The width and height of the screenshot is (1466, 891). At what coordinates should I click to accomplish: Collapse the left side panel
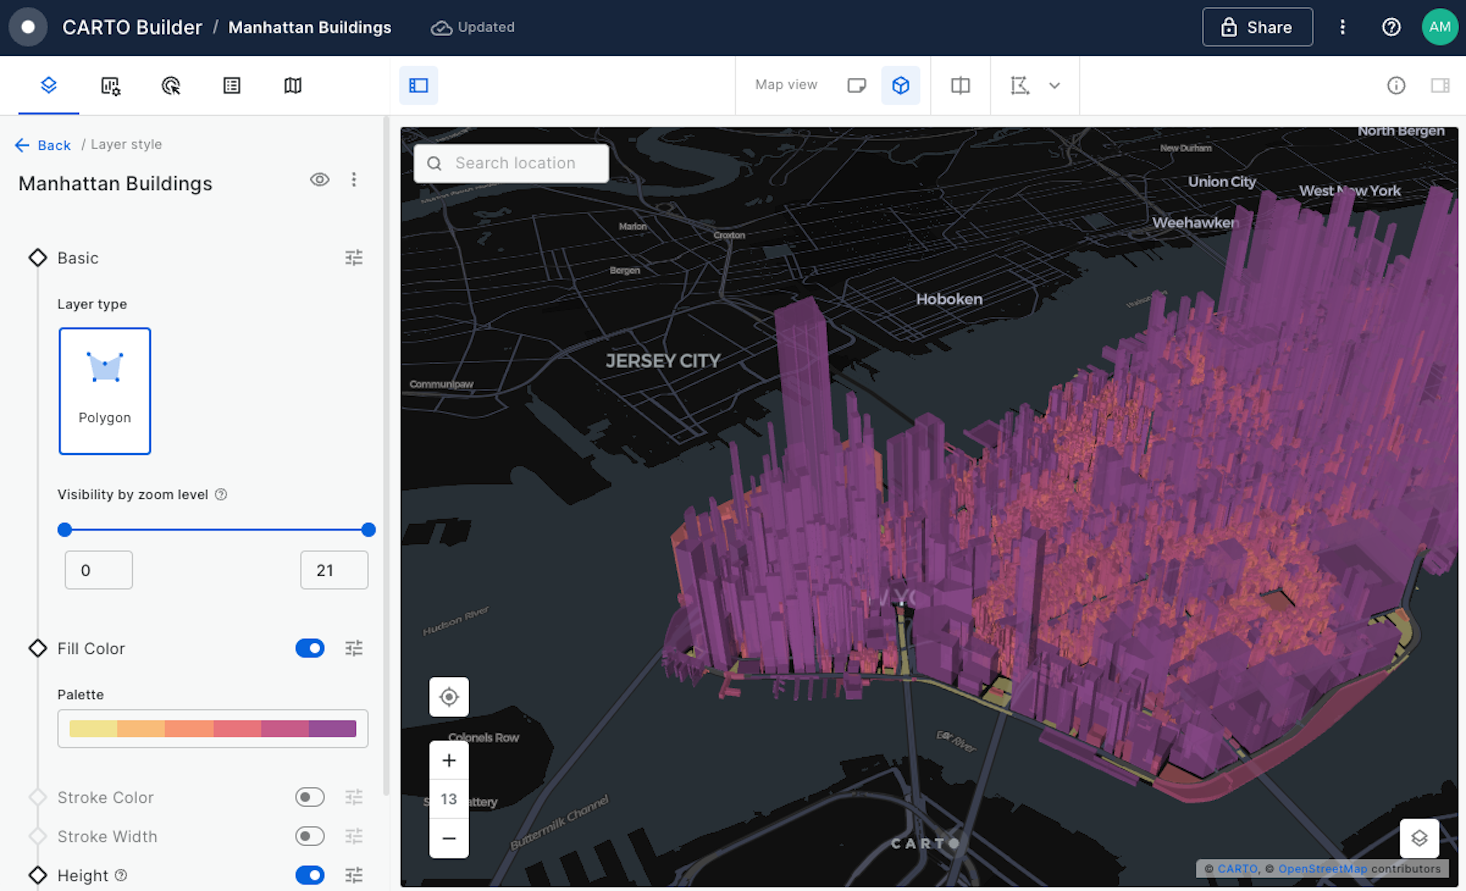pyautogui.click(x=418, y=85)
